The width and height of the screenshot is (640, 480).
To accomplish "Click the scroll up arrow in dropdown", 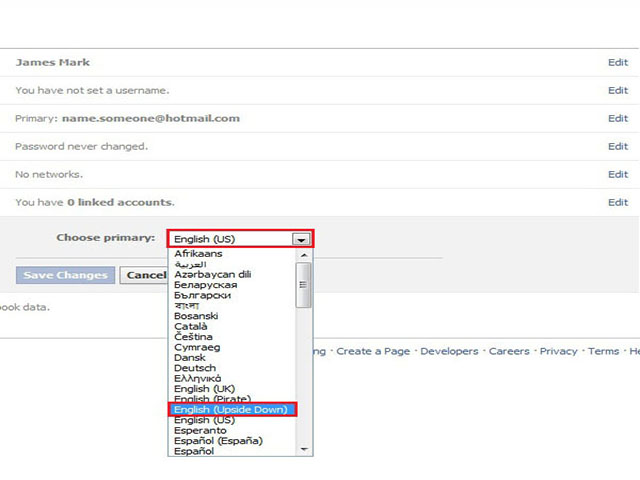I will (303, 255).
